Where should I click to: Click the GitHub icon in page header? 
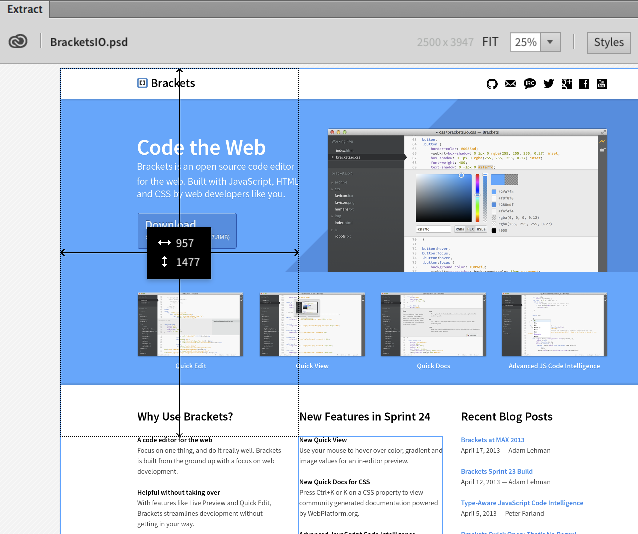coord(491,84)
